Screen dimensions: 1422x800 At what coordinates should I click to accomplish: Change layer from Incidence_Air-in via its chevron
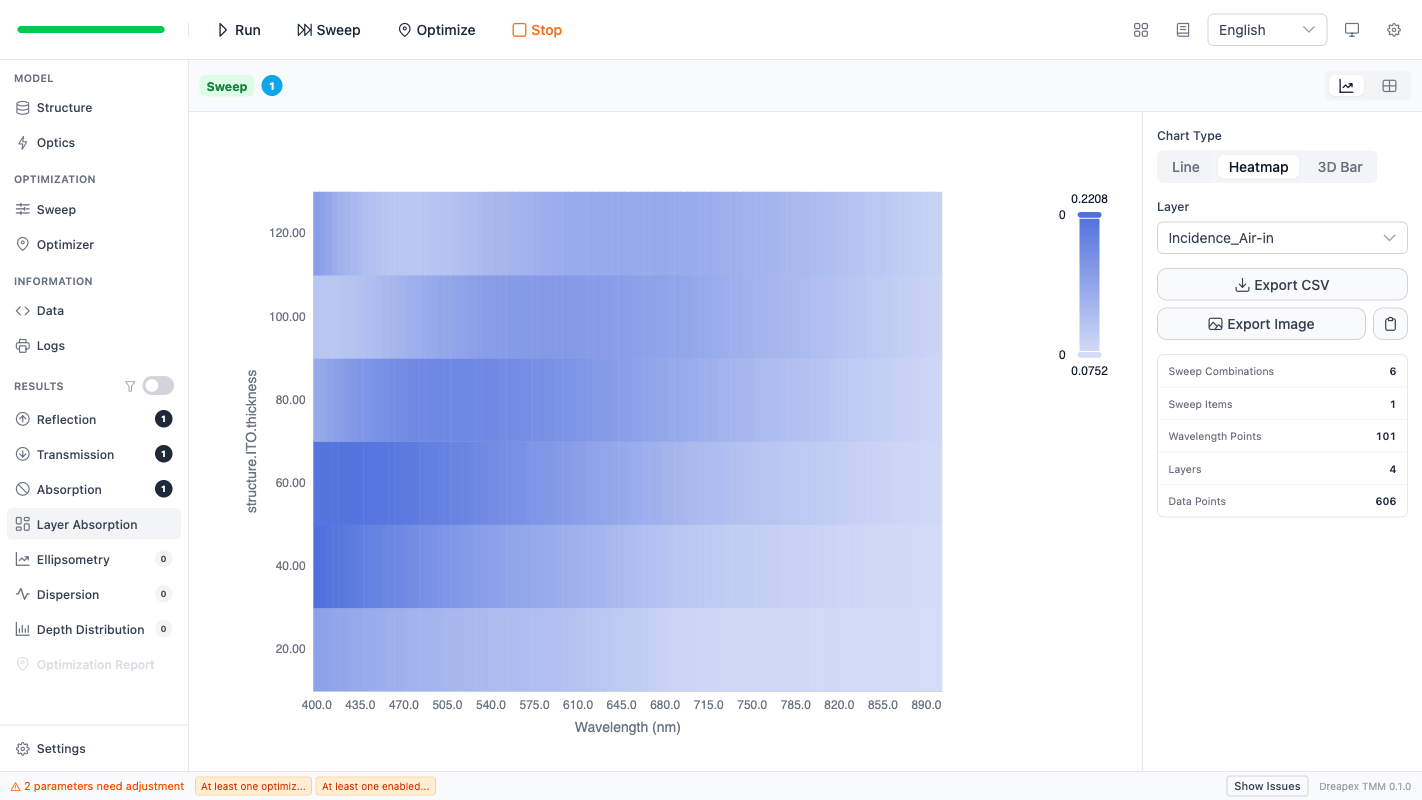point(1389,237)
